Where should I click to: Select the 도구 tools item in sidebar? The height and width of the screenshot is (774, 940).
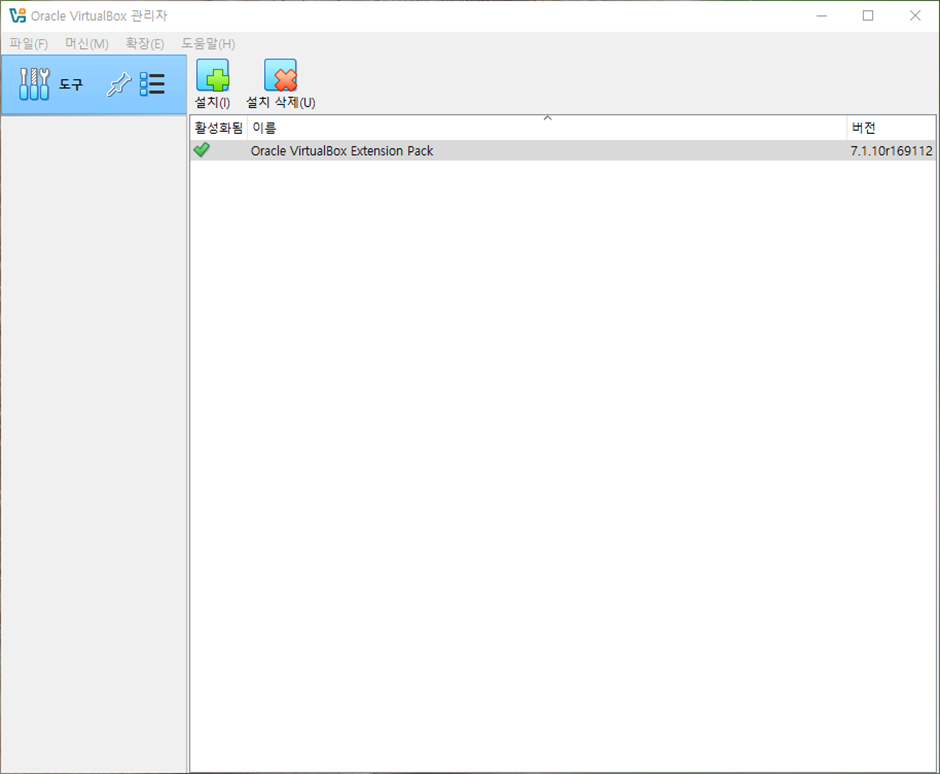coord(94,85)
